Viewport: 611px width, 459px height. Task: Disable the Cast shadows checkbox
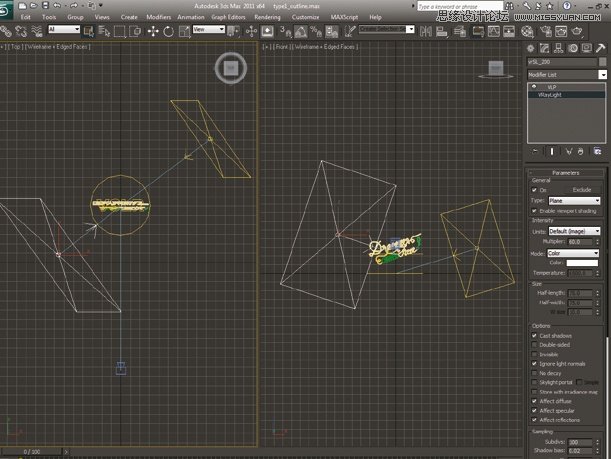(x=534, y=336)
